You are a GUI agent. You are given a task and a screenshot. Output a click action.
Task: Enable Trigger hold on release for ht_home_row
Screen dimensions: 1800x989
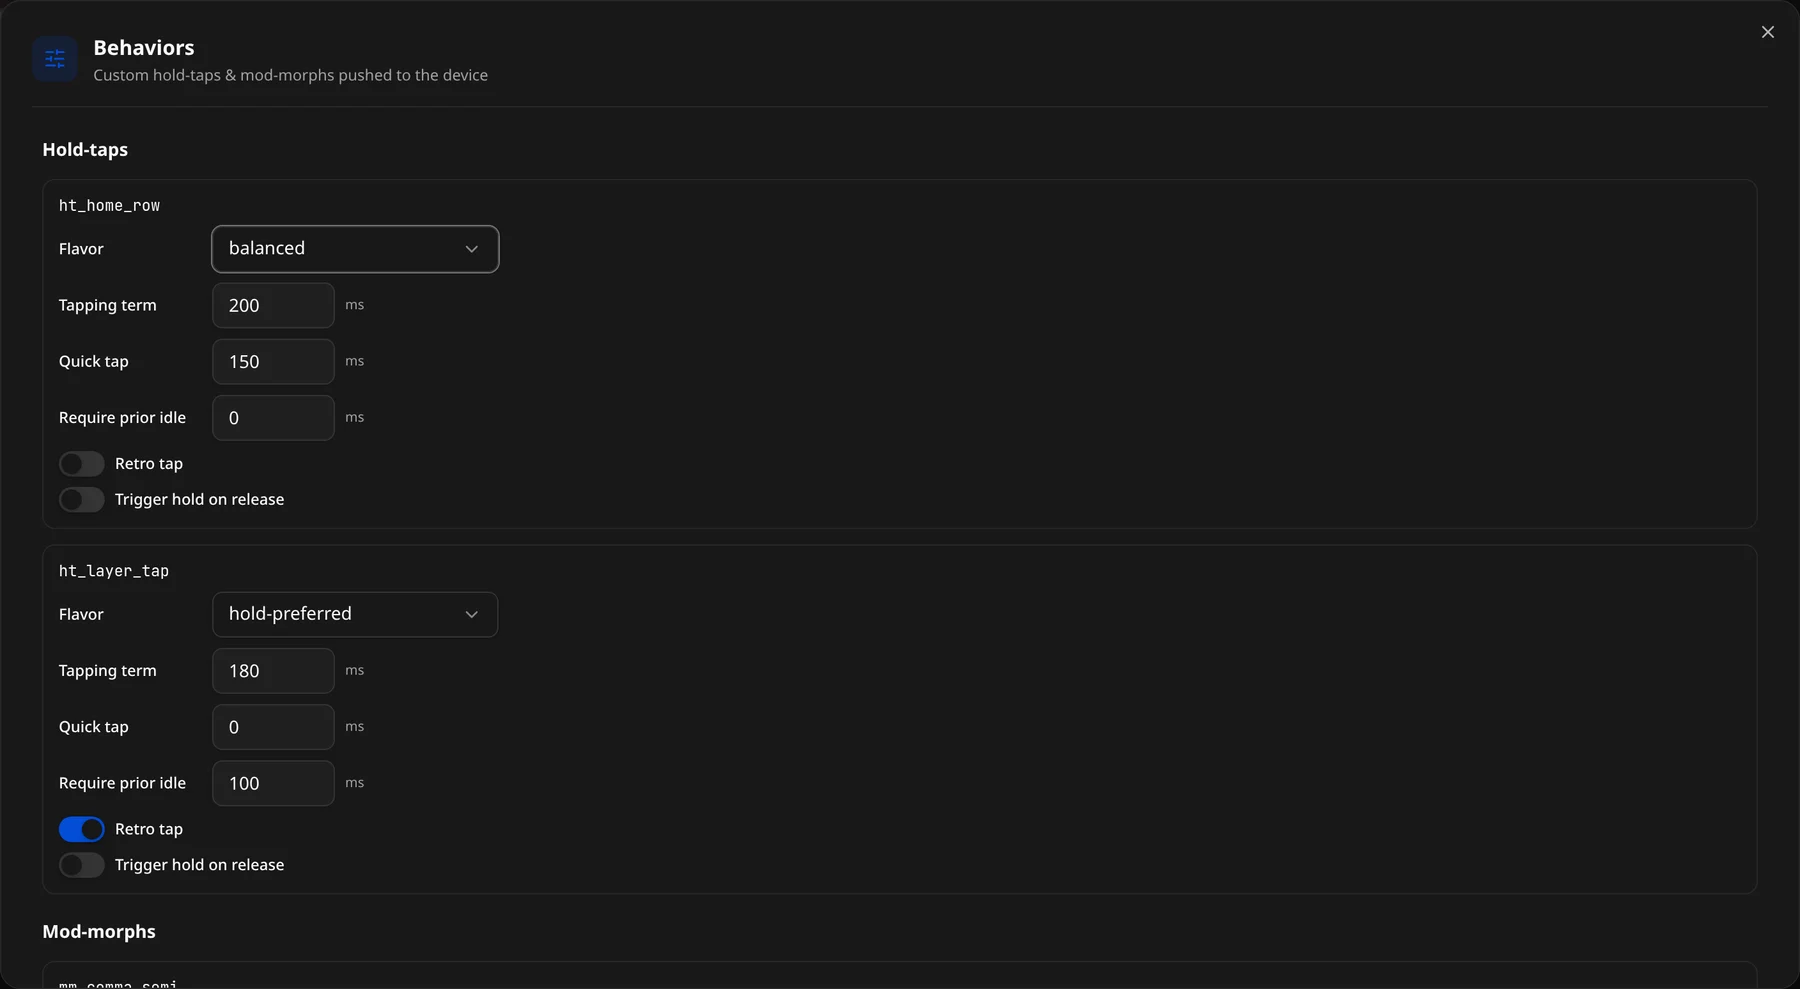click(82, 500)
